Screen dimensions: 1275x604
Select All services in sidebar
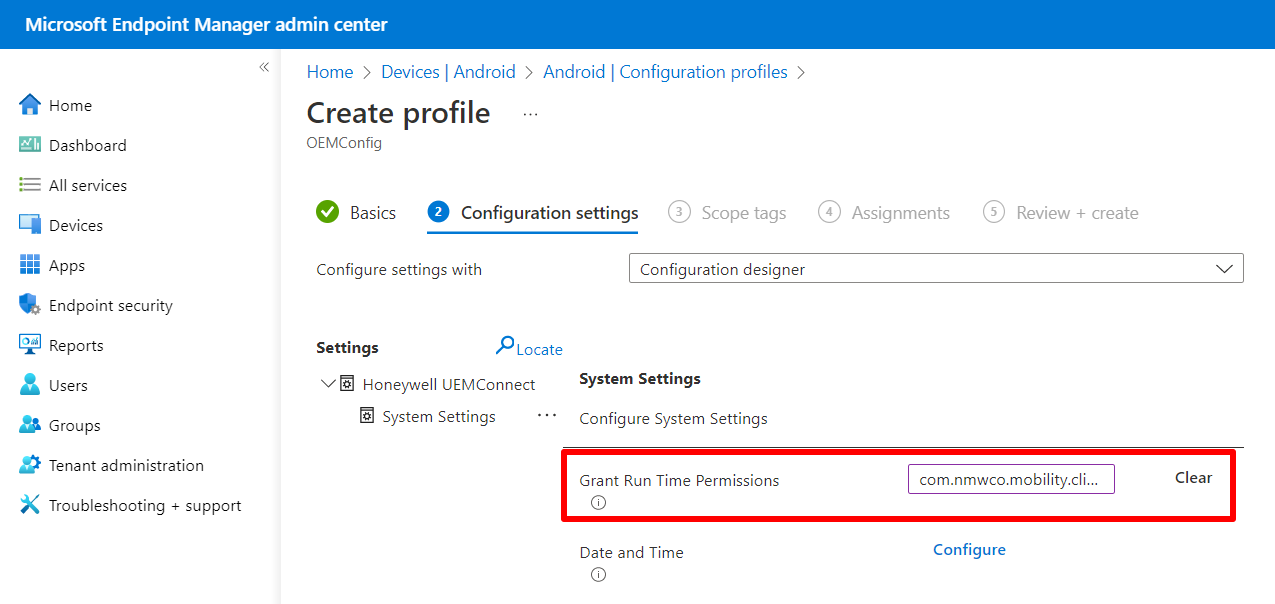pos(88,185)
